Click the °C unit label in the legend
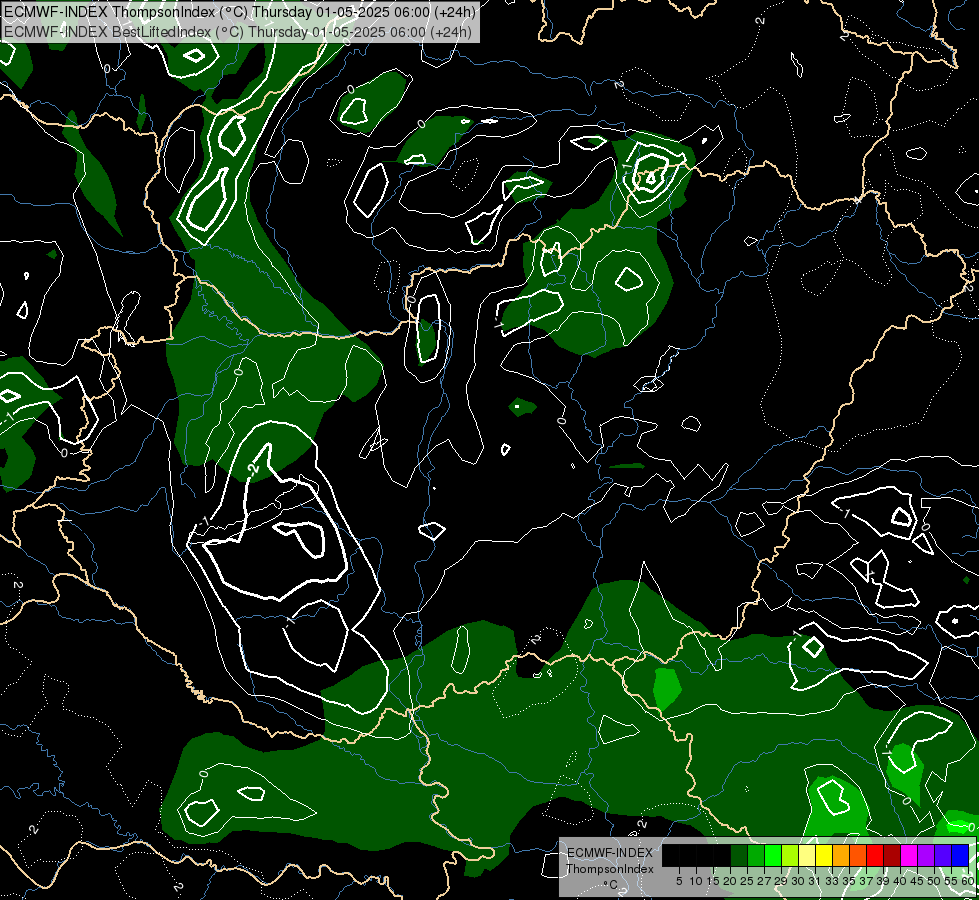The height and width of the screenshot is (900, 979). [611, 884]
